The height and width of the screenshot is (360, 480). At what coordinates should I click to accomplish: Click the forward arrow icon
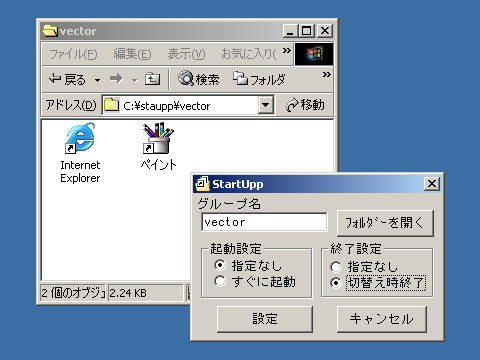pyautogui.click(x=116, y=79)
